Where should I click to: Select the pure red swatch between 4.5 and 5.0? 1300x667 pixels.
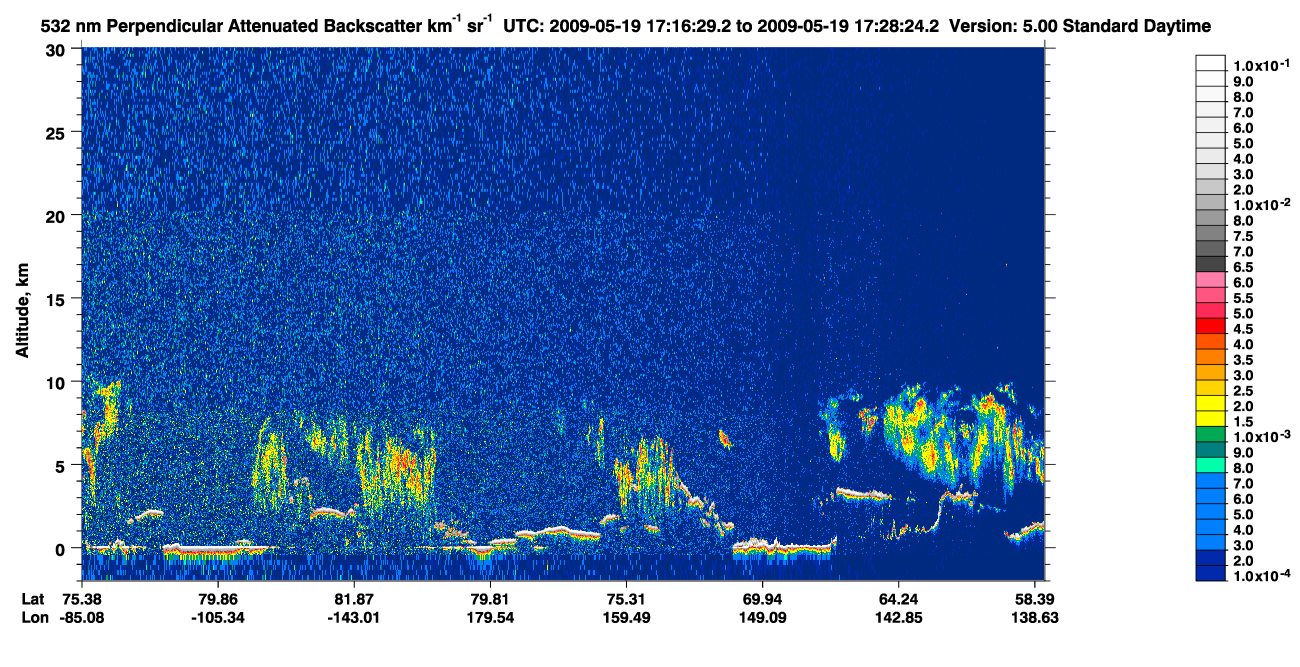tap(1210, 325)
